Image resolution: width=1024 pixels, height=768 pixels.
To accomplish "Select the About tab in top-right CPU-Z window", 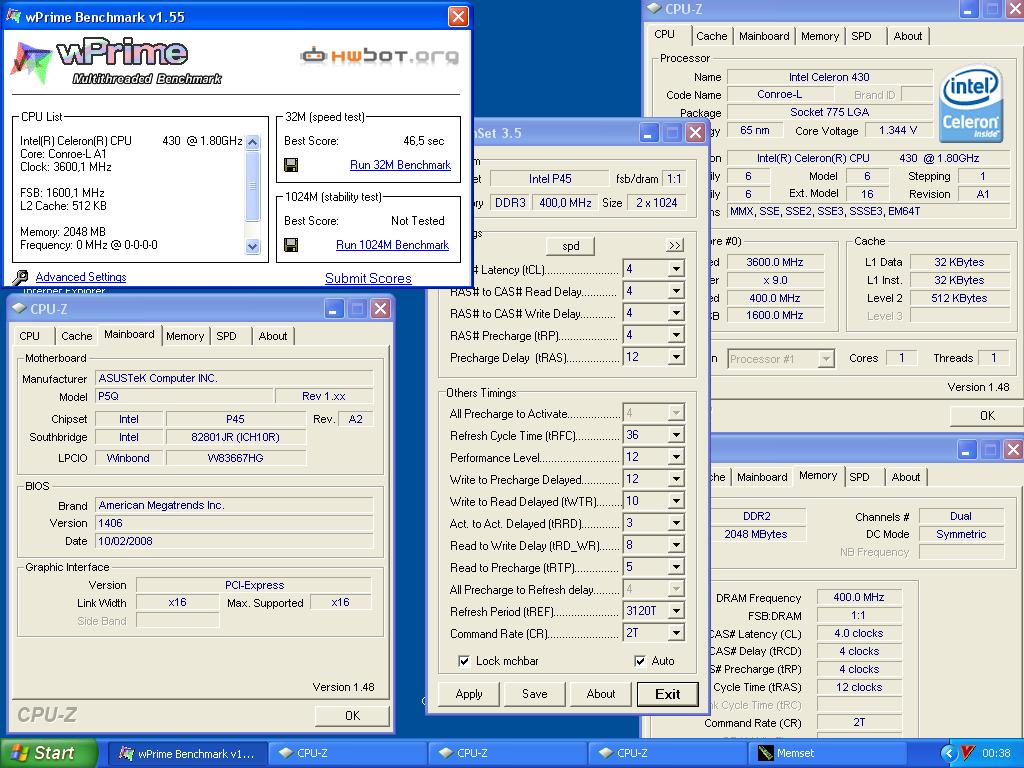I will (908, 37).
